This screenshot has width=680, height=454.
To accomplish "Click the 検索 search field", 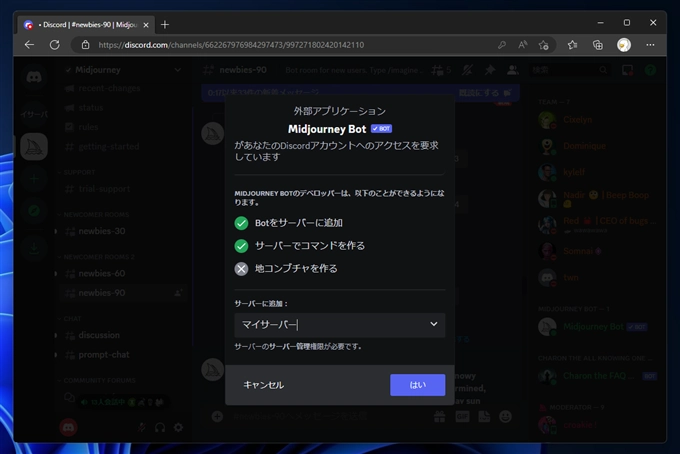I will pyautogui.click(x=569, y=70).
